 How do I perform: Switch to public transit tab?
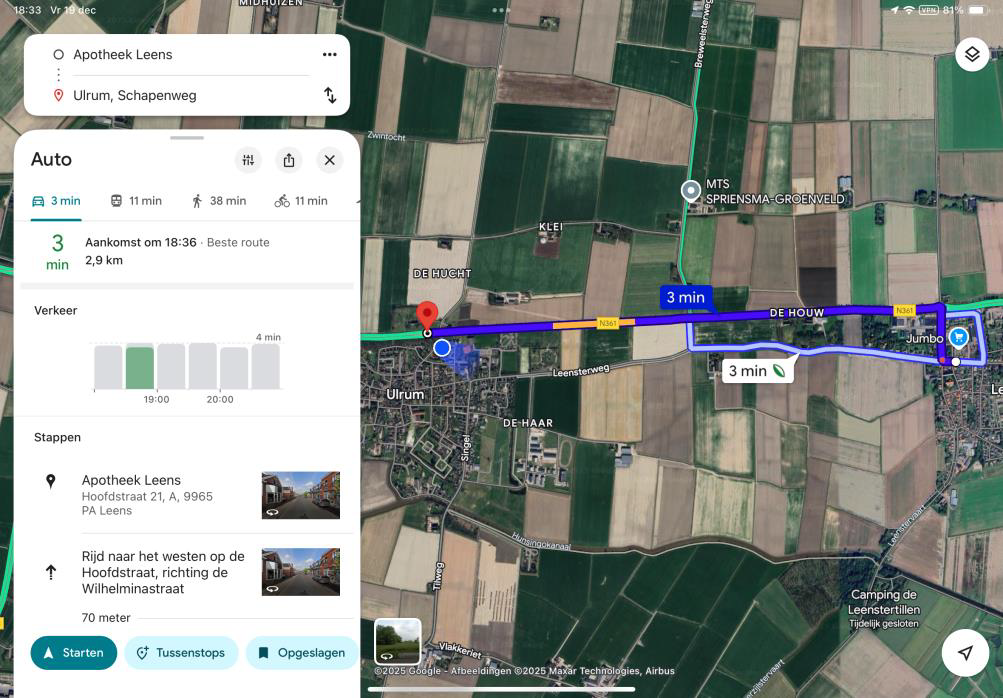pyautogui.click(x=135, y=201)
